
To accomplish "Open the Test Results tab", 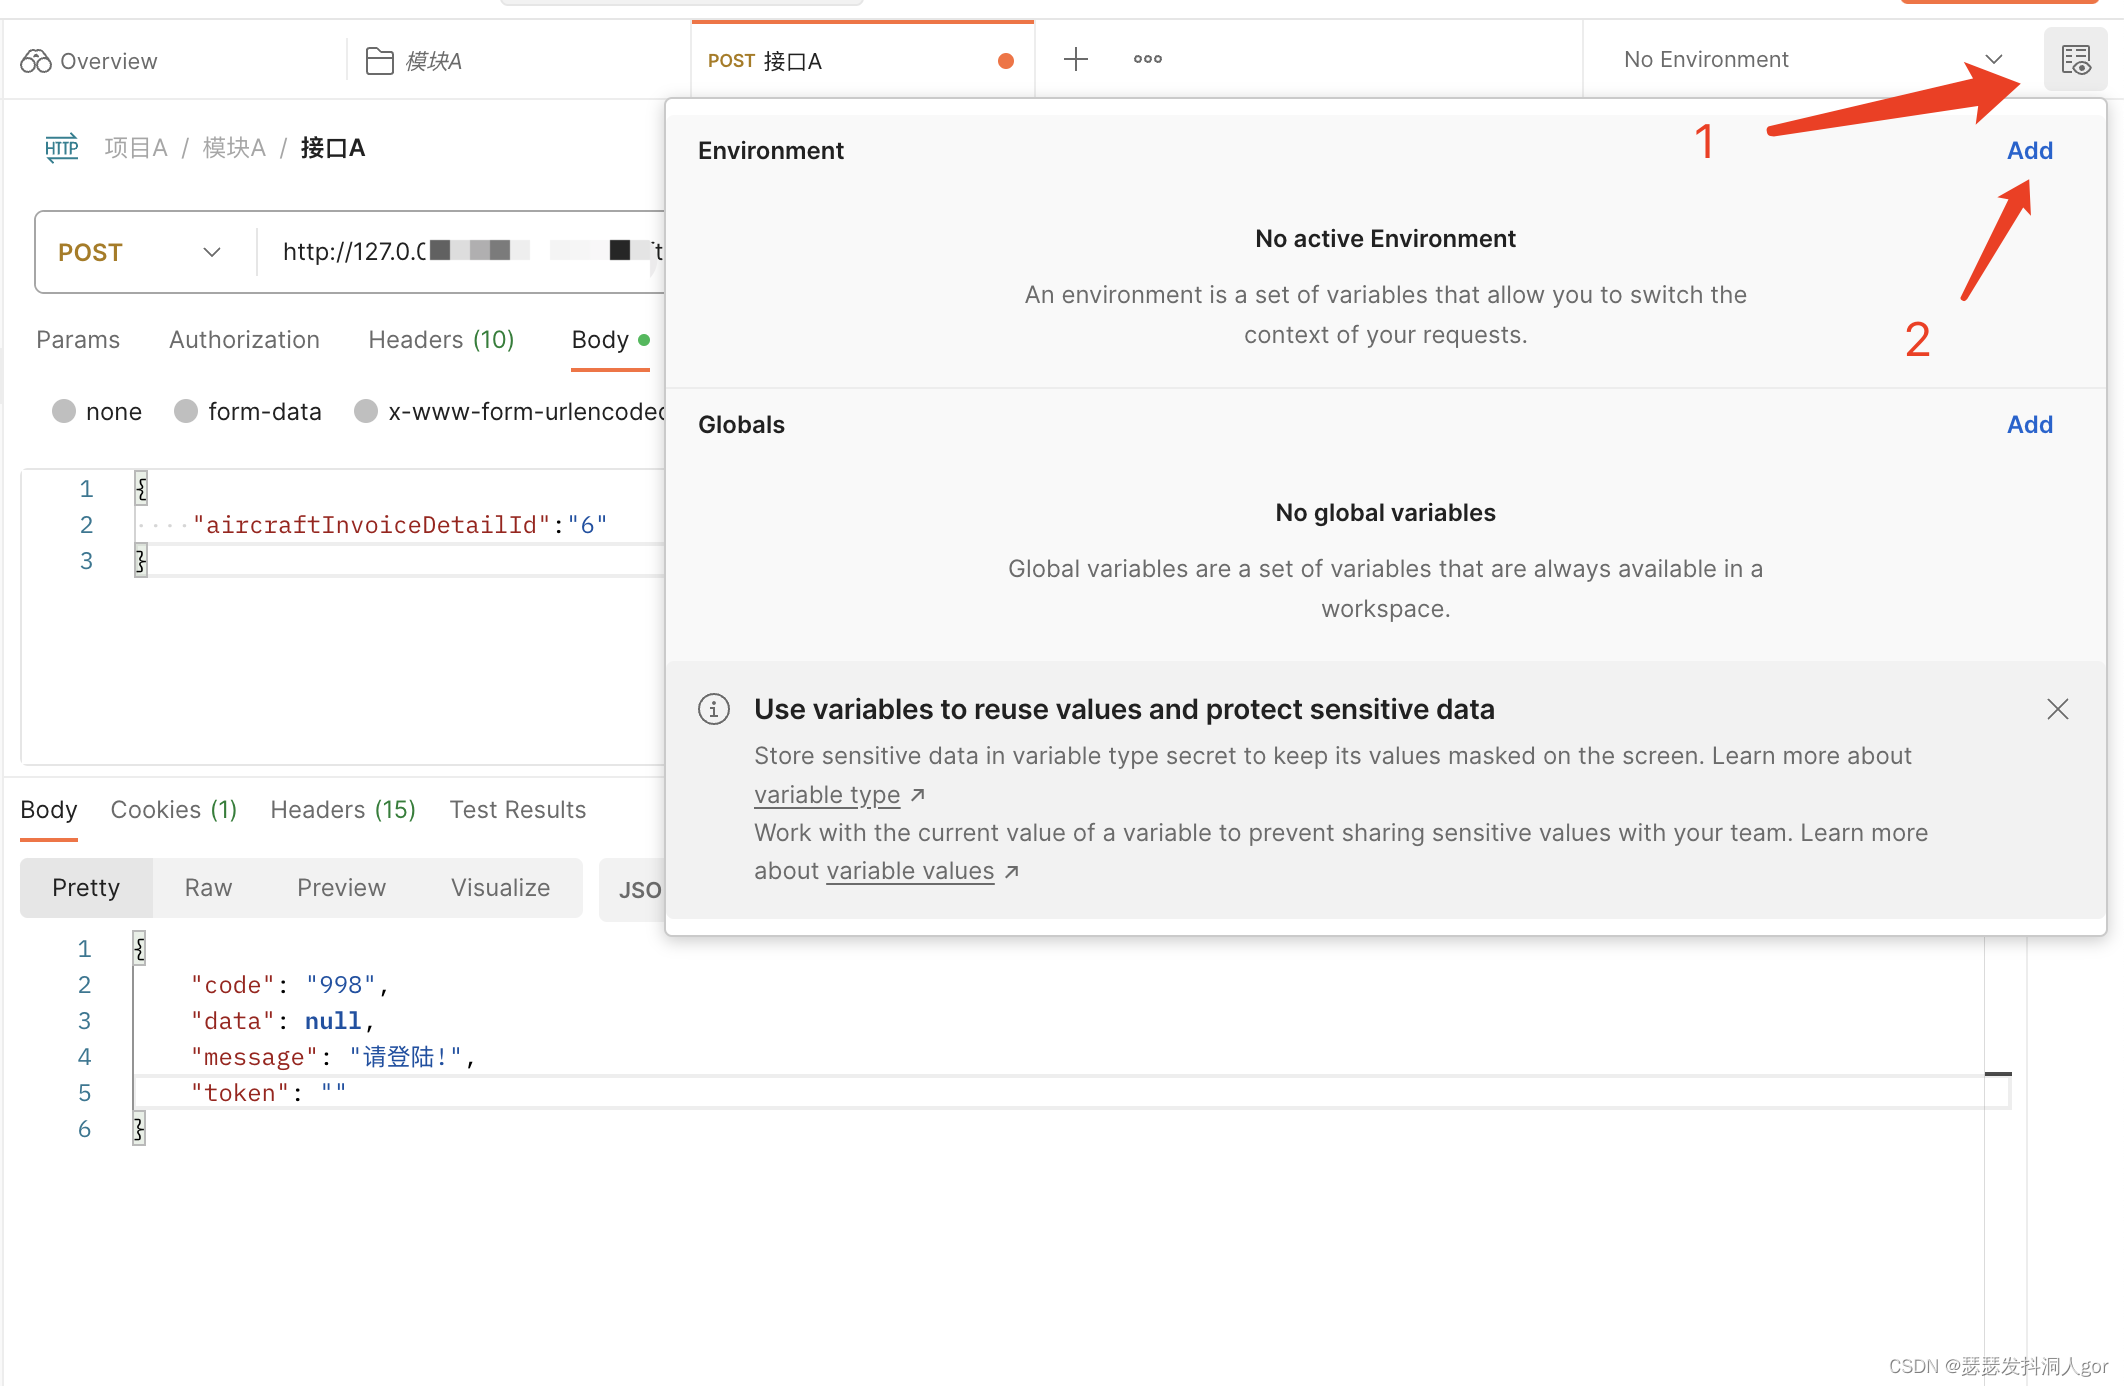I will pos(518,810).
